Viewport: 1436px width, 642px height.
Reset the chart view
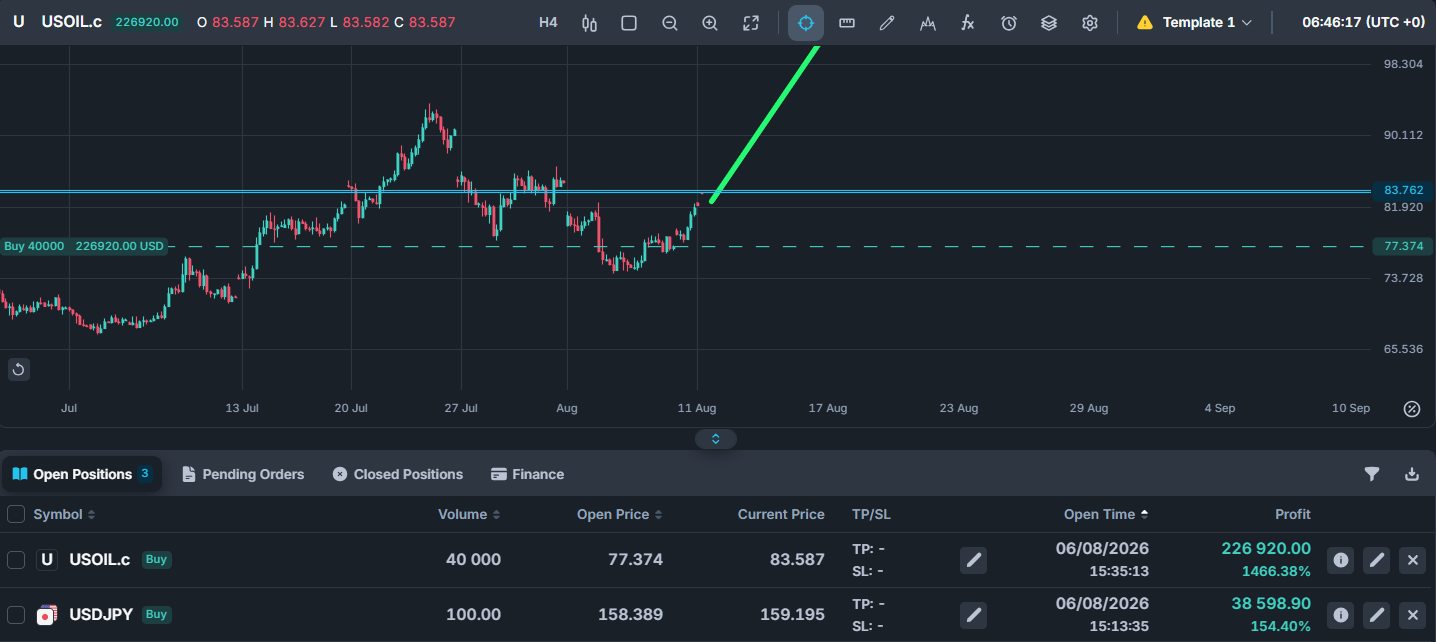coord(18,370)
